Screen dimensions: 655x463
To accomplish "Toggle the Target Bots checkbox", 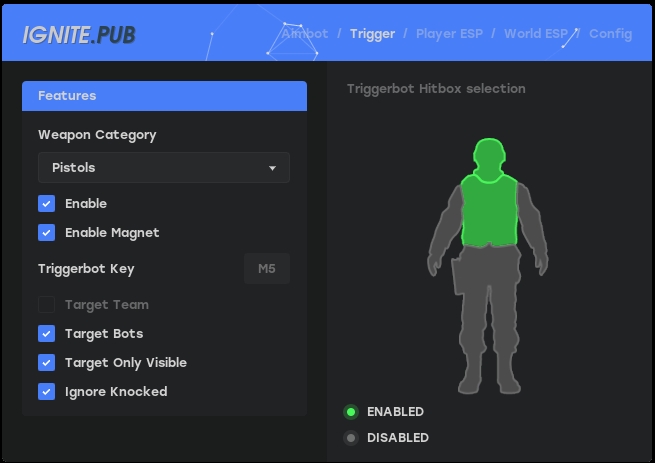I will click(46, 334).
